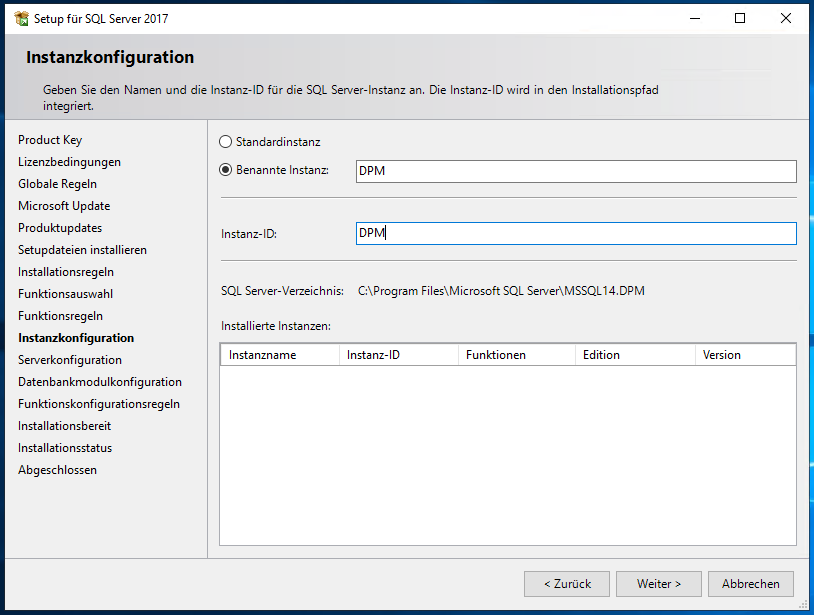Screen dimensions: 814x615
Task: Select Setupdateien installieren step
Action: pyautogui.click(x=82, y=250)
